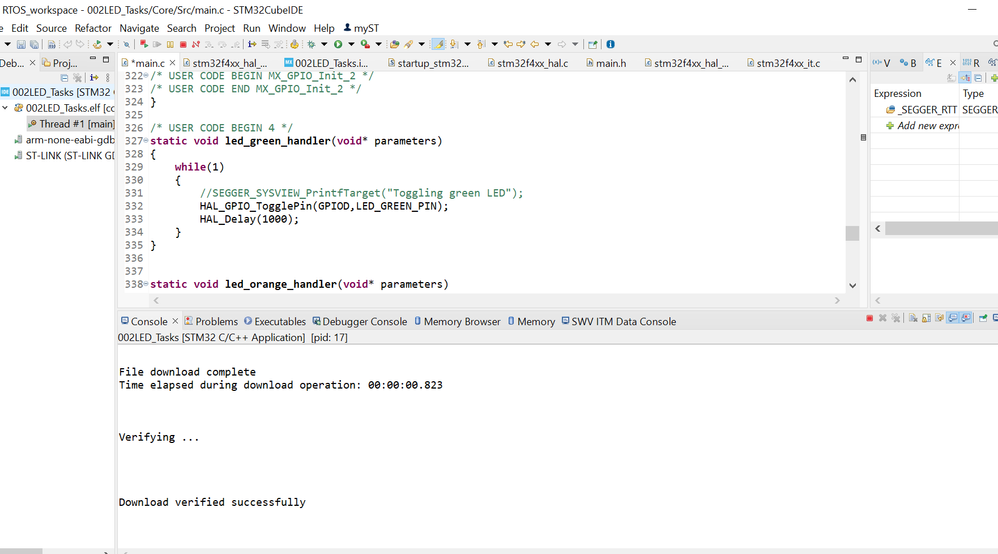Open the Edit menu
Viewport: 998px width, 554px height.
point(19,28)
